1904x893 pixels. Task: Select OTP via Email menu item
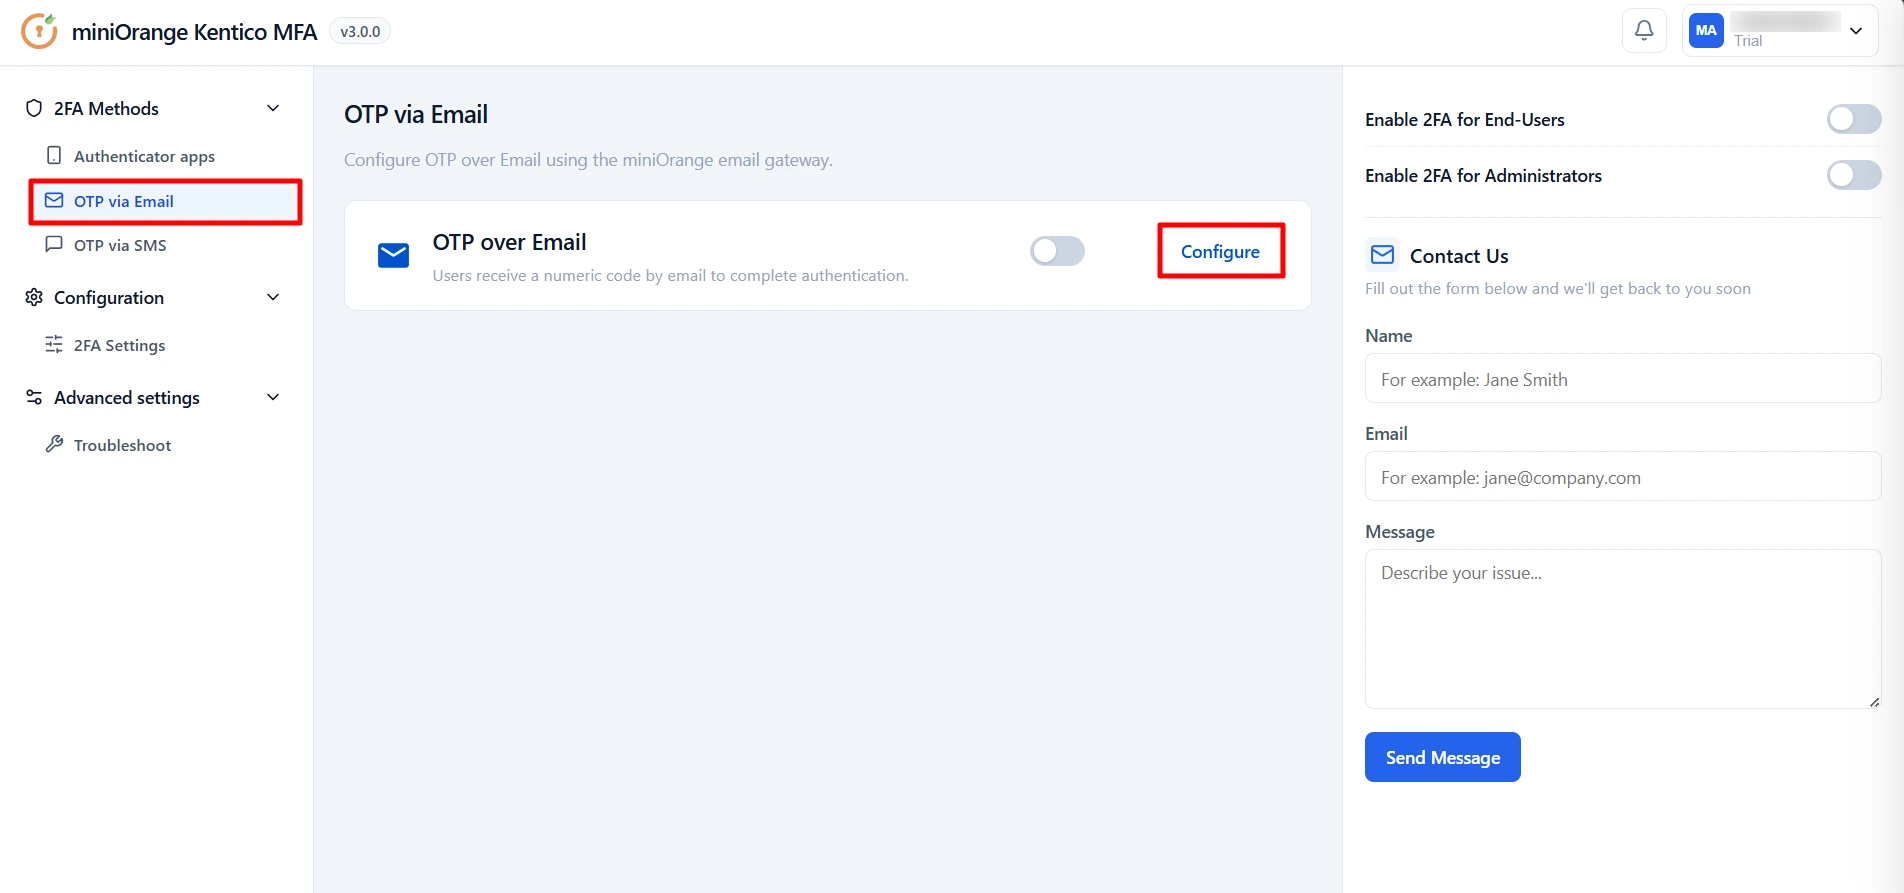point(165,201)
